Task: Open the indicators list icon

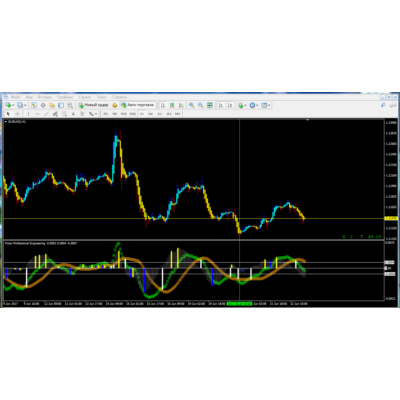Action: [240, 105]
